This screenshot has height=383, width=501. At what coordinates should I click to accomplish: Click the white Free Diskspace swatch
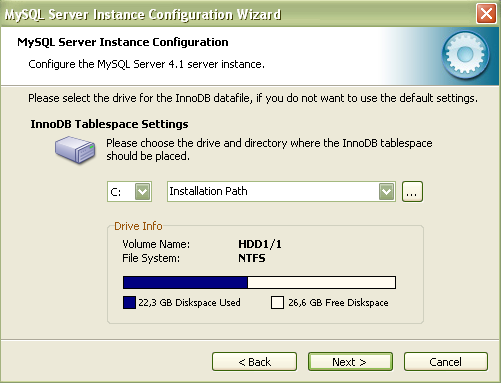pos(277,303)
